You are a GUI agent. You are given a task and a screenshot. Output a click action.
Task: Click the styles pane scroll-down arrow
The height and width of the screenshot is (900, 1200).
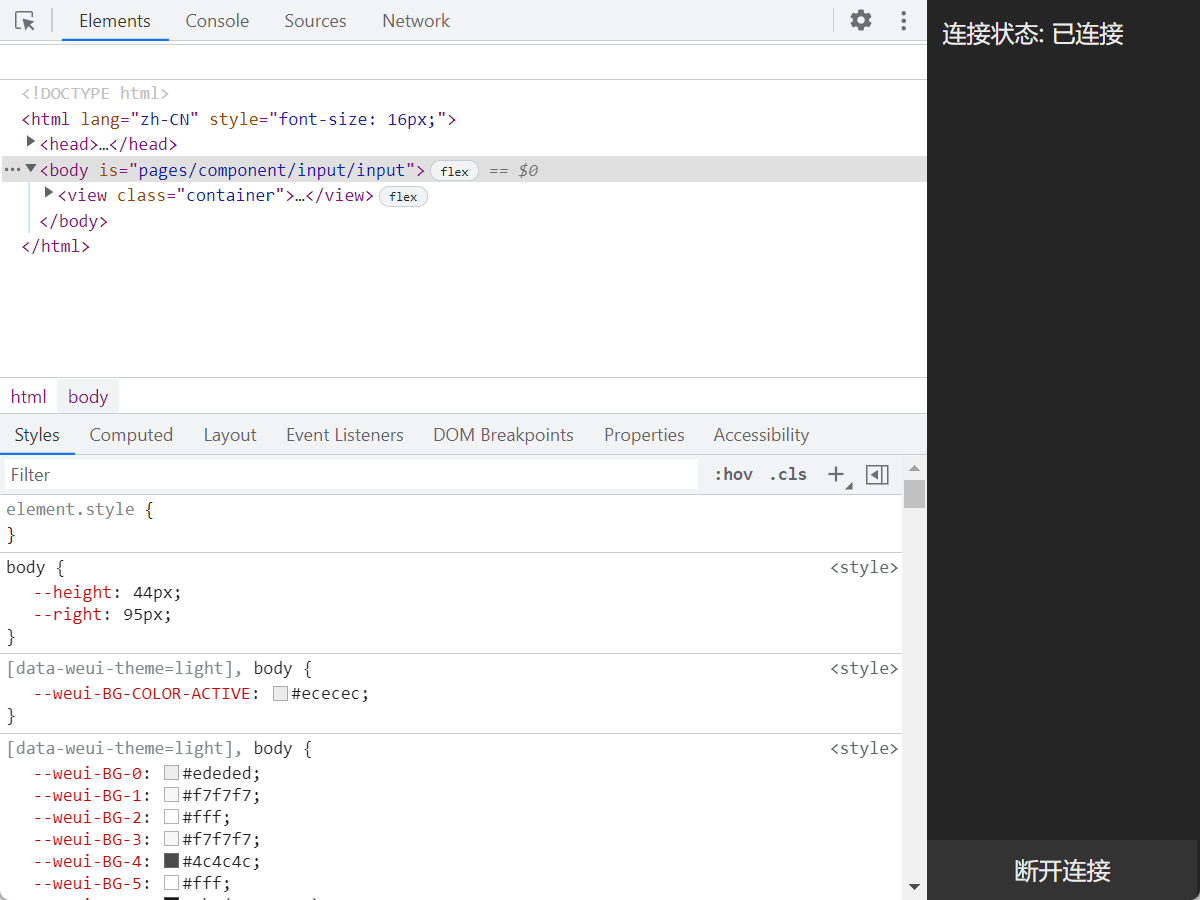[914, 886]
